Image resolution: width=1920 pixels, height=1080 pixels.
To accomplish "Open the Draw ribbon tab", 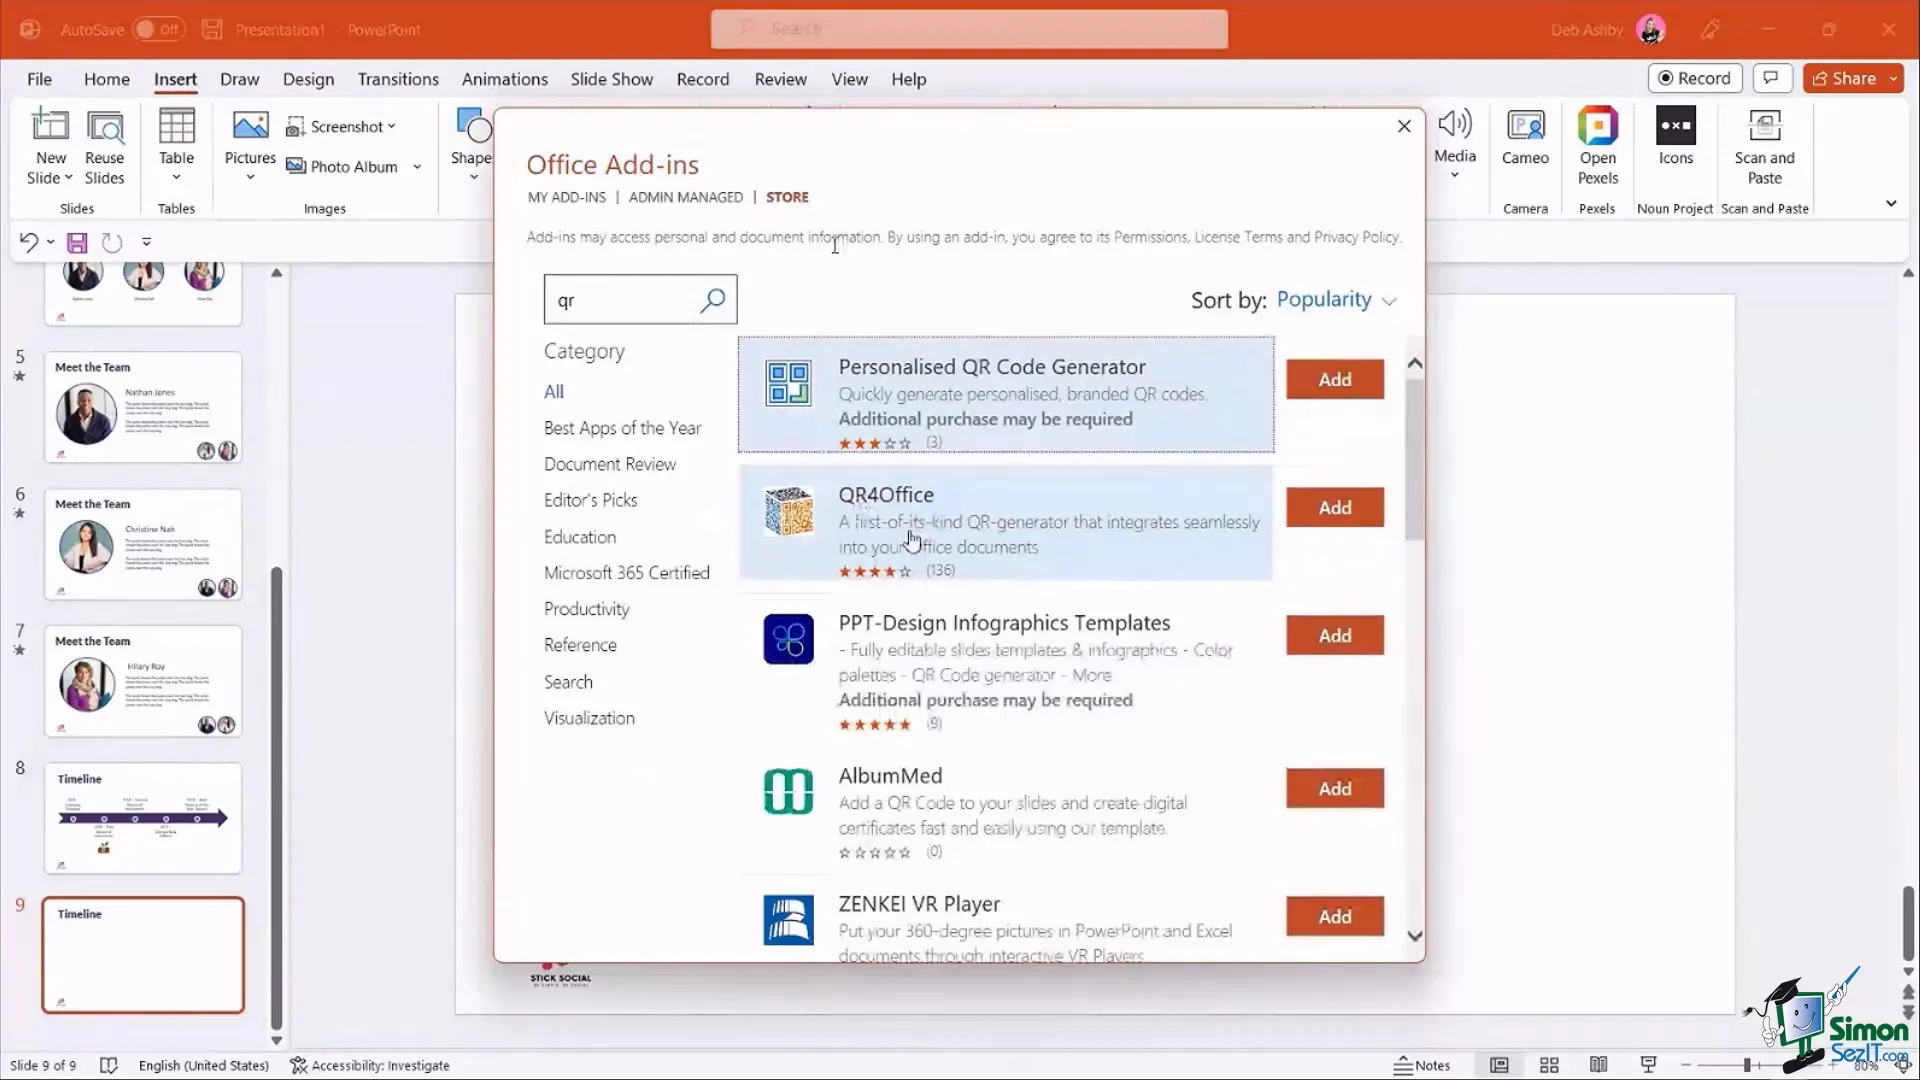I will 239,79.
